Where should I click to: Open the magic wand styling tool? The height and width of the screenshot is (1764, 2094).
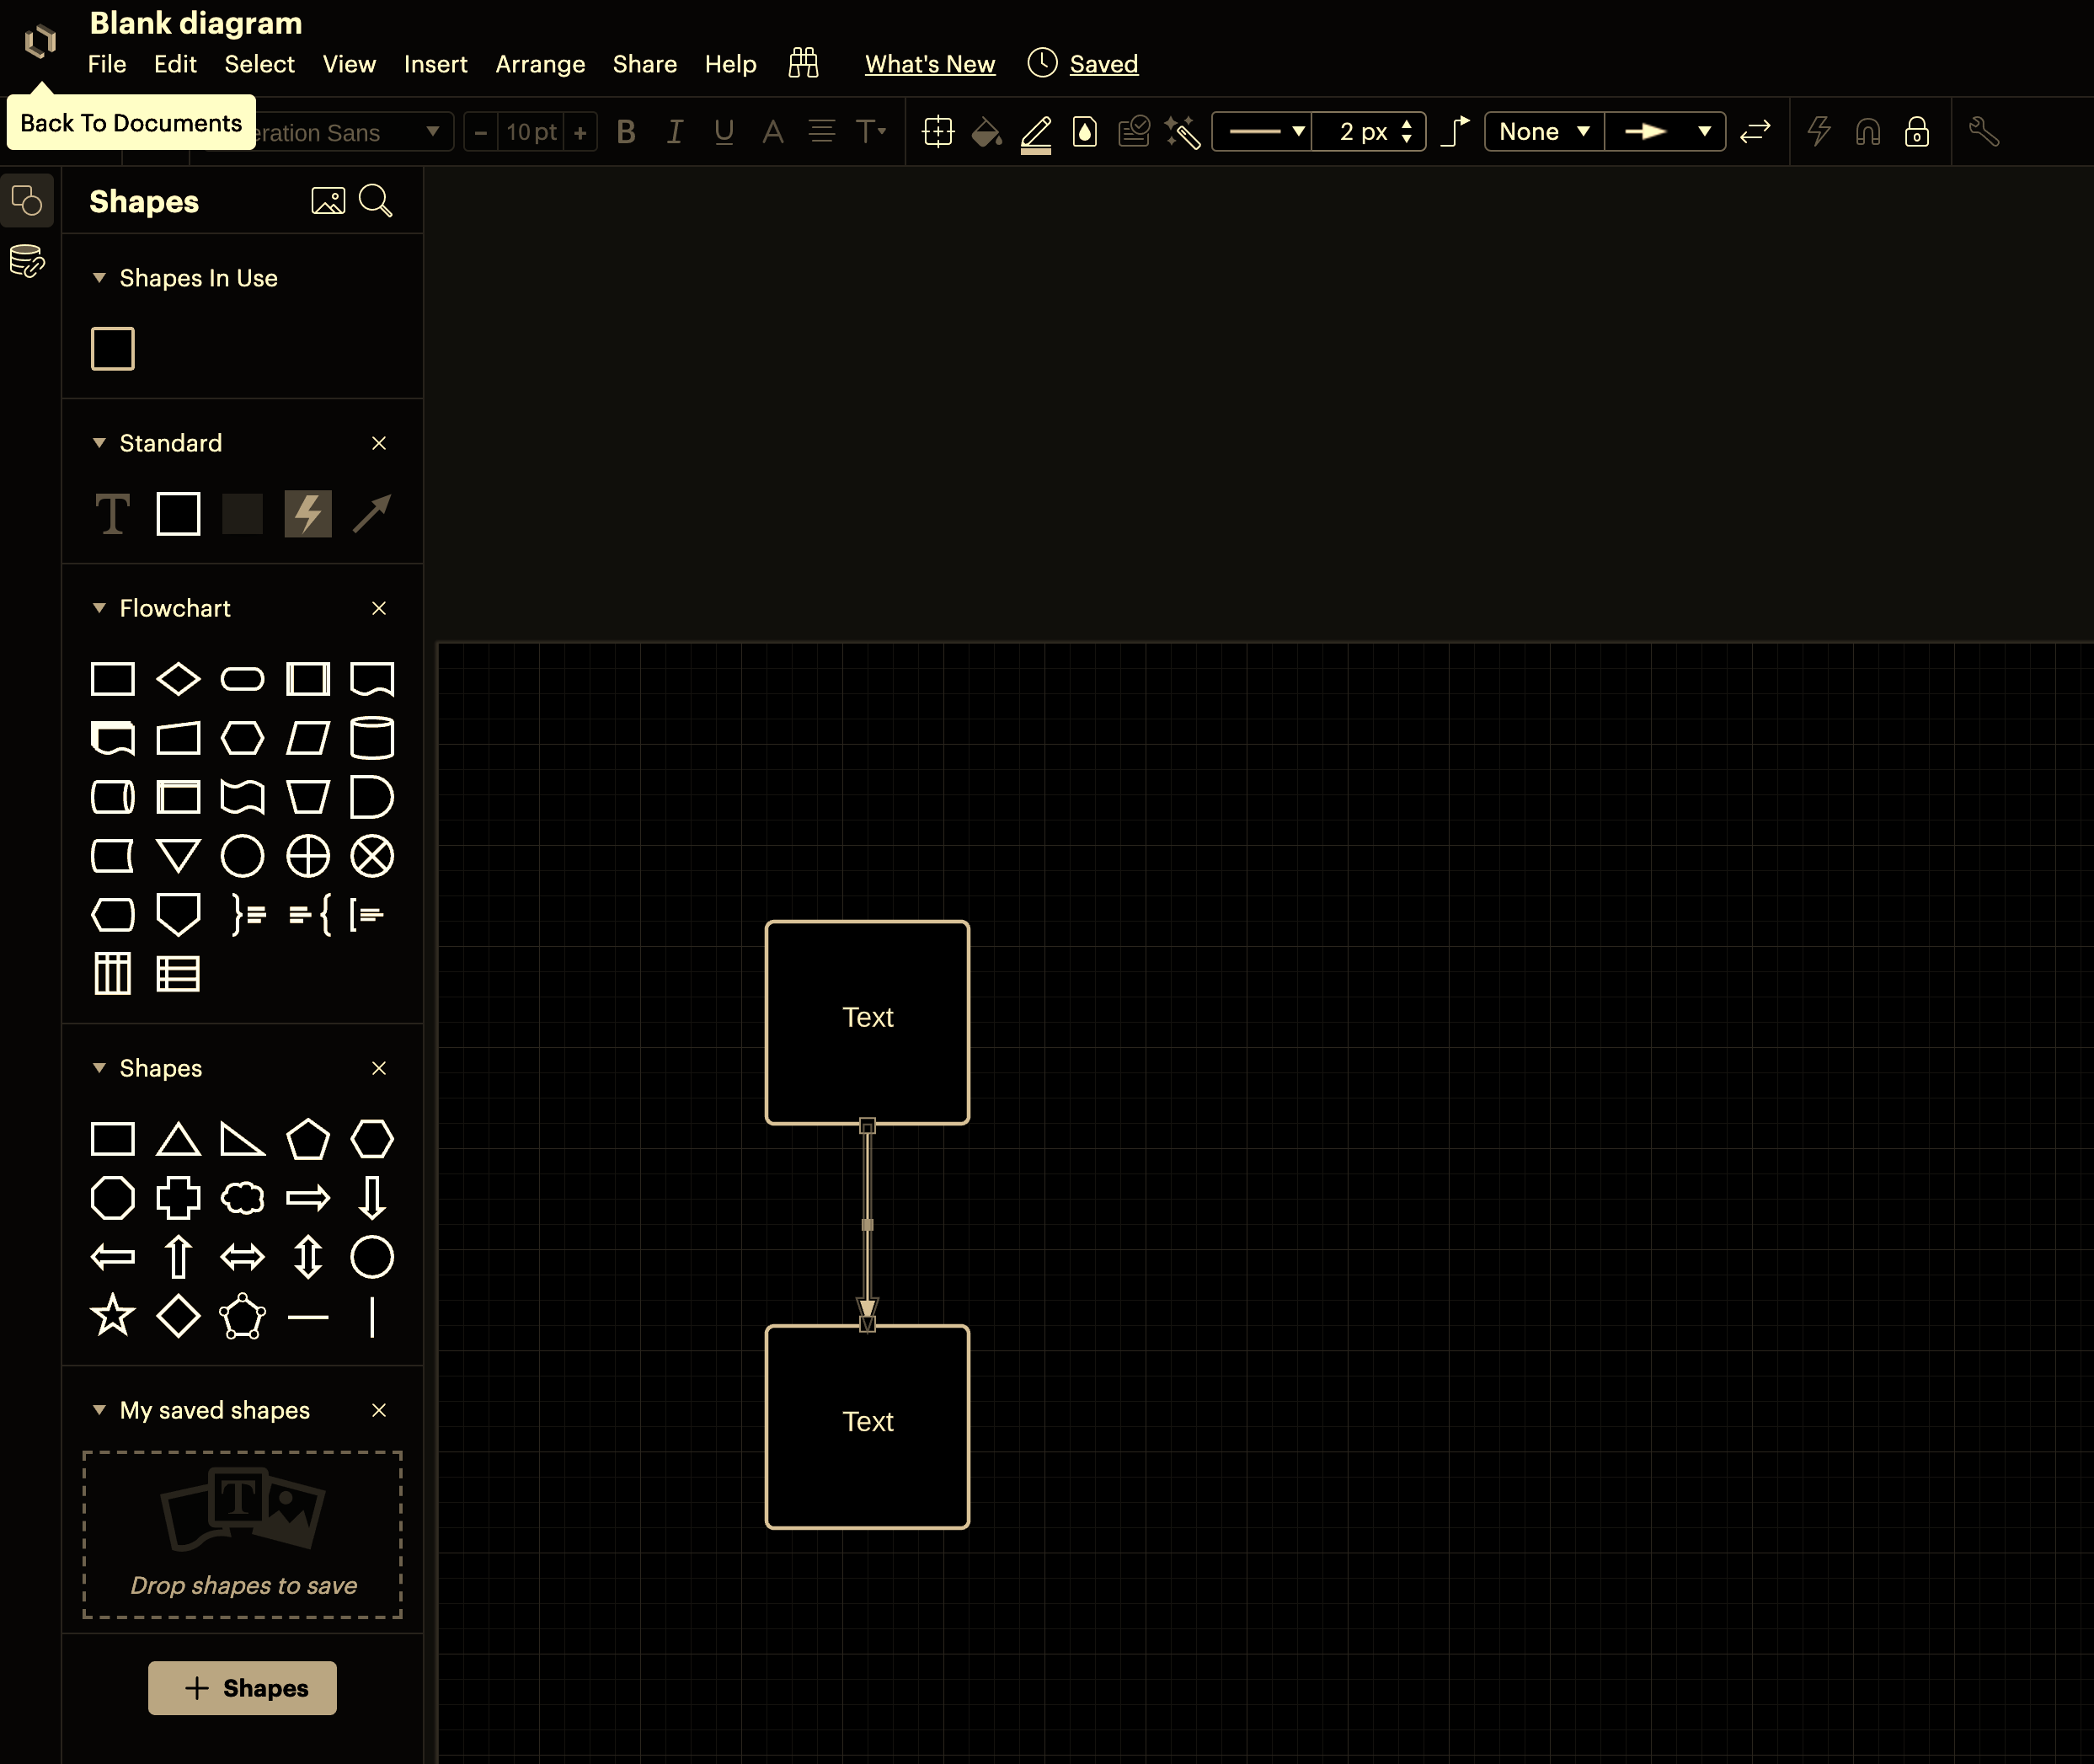click(x=1183, y=131)
